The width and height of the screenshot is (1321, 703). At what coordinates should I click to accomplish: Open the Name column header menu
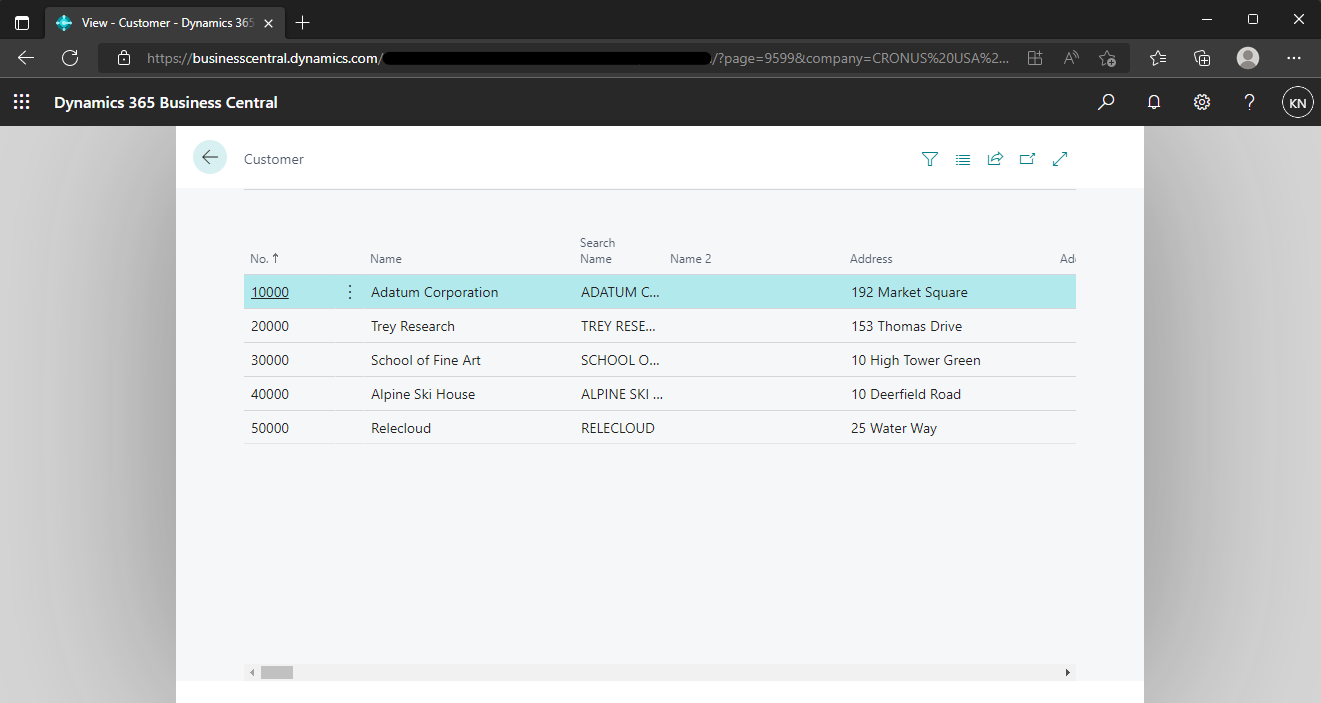pos(386,258)
